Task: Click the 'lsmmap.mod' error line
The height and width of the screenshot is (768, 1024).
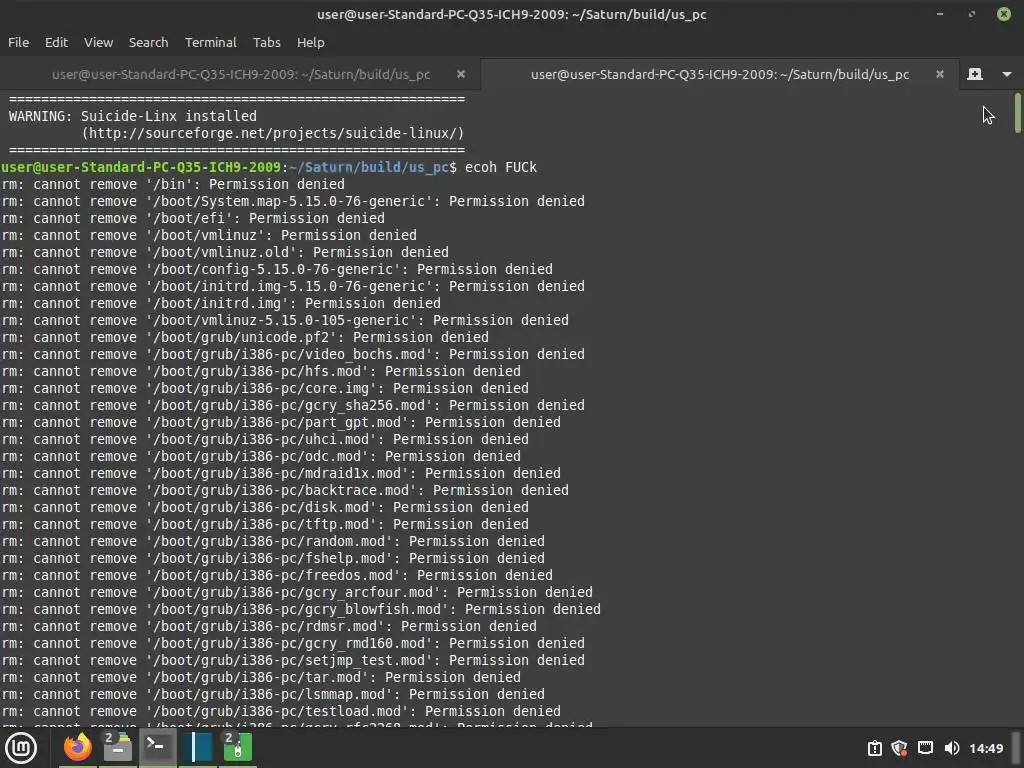Action: (x=273, y=694)
